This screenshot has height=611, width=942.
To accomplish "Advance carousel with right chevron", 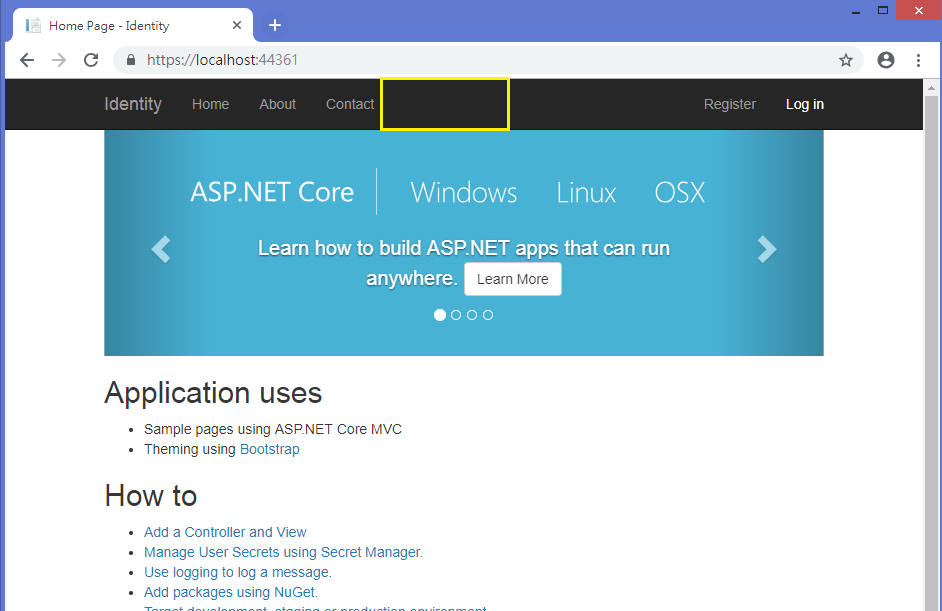I will tap(767, 249).
